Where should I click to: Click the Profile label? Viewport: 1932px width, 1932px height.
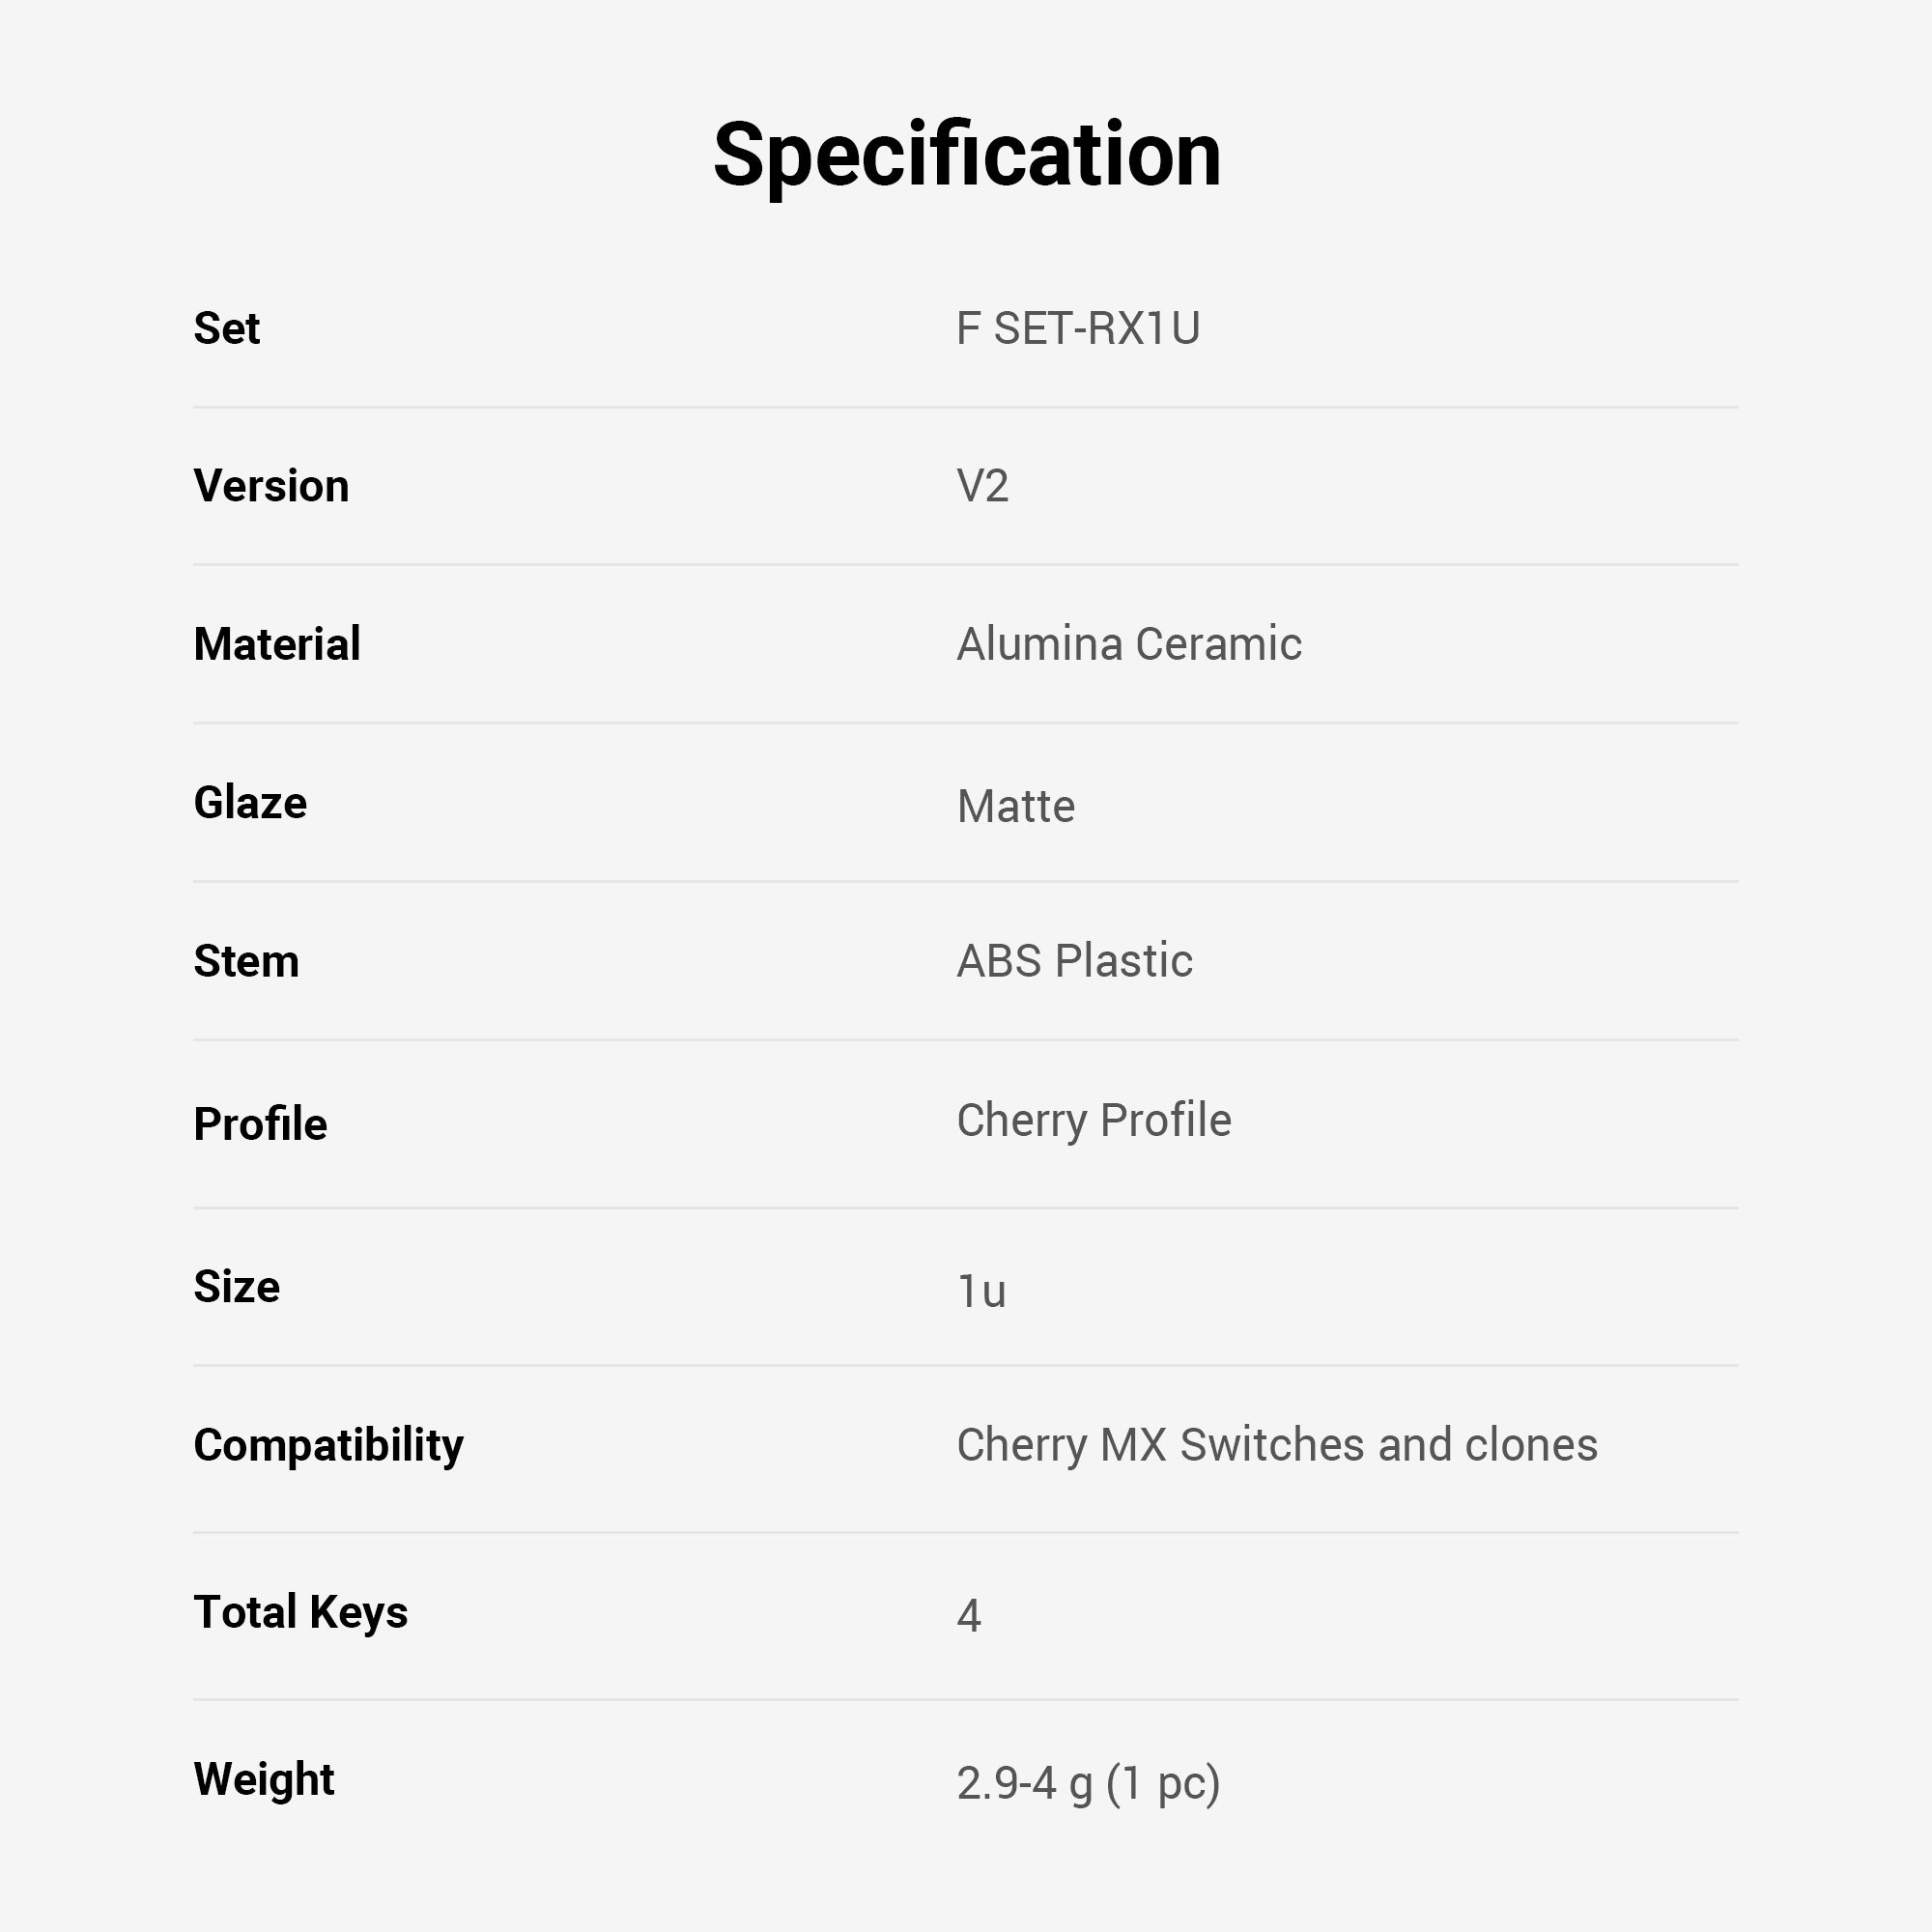coord(260,1124)
